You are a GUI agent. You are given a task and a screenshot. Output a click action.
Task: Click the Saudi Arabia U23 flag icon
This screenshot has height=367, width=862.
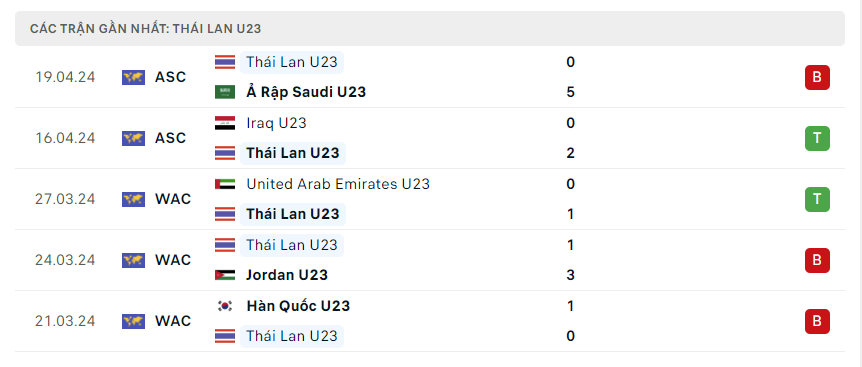coord(225,92)
